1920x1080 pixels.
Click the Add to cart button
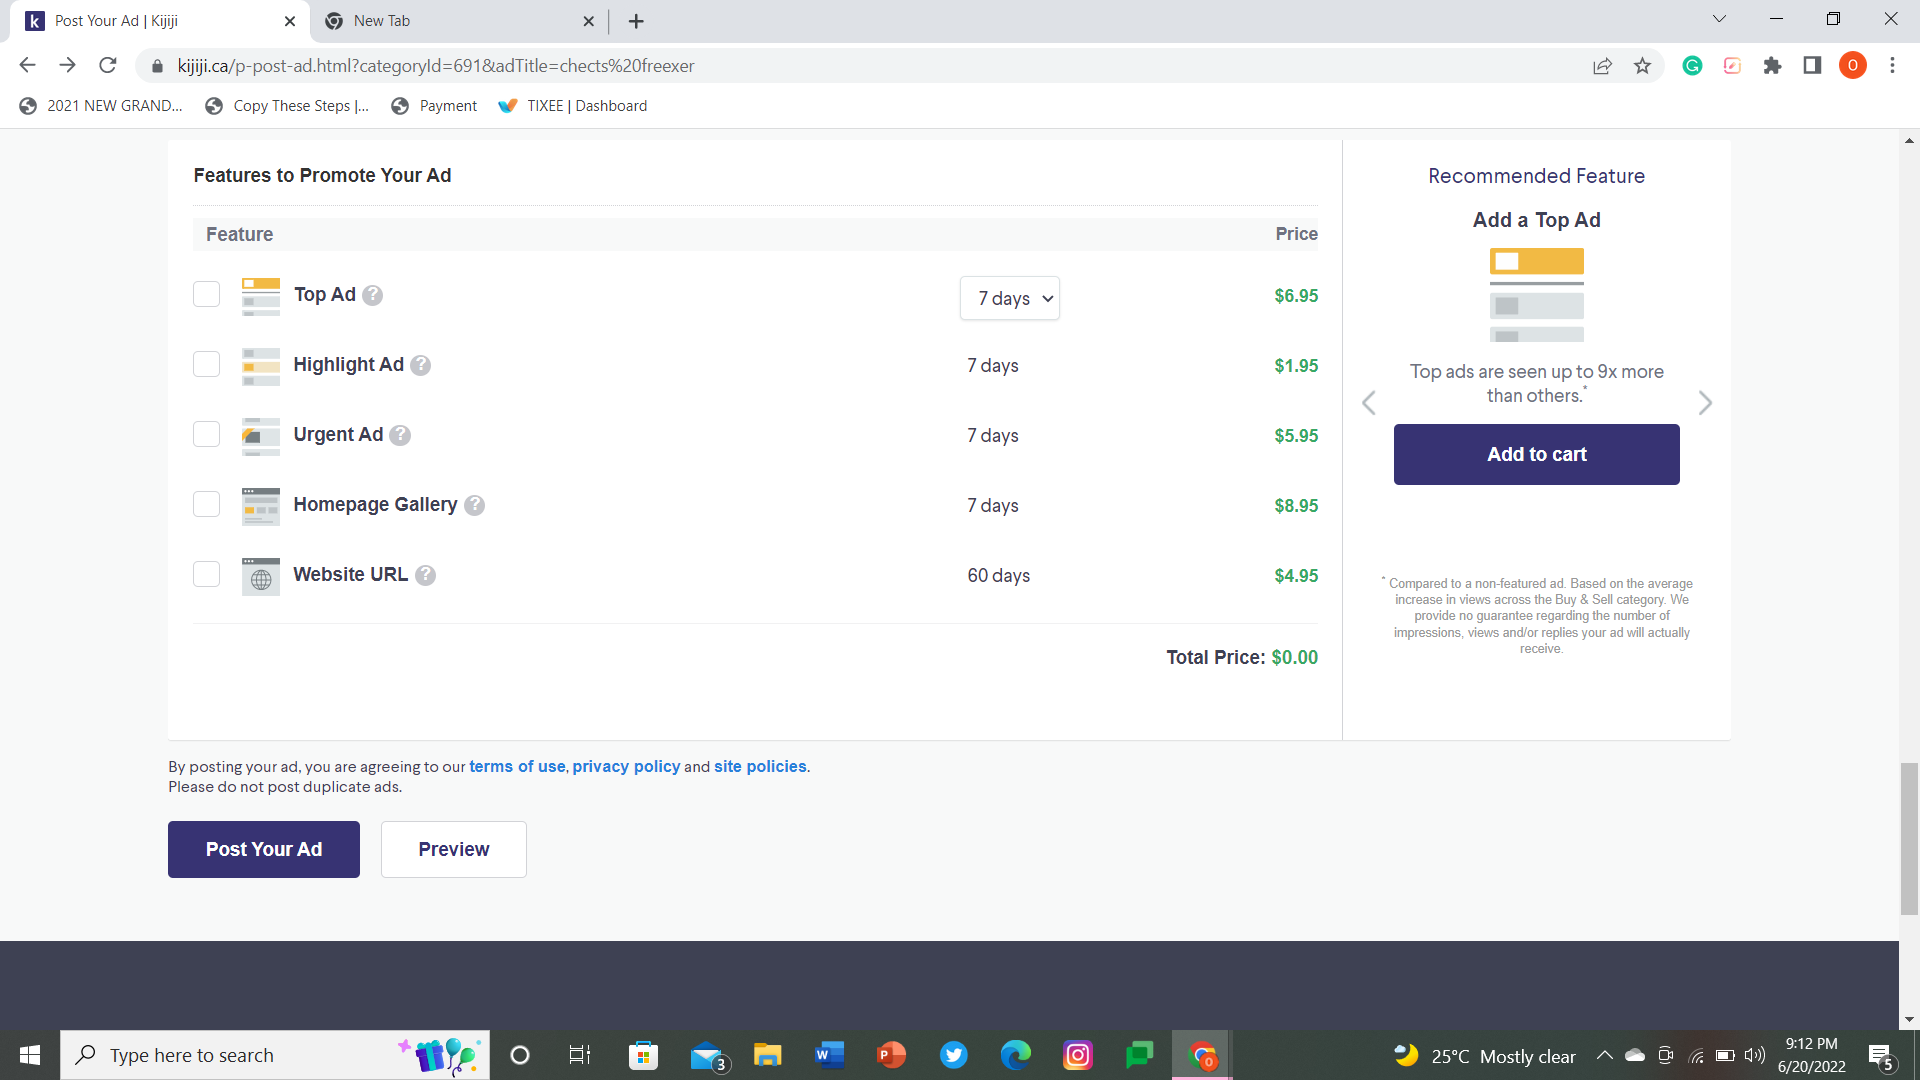pyautogui.click(x=1536, y=454)
